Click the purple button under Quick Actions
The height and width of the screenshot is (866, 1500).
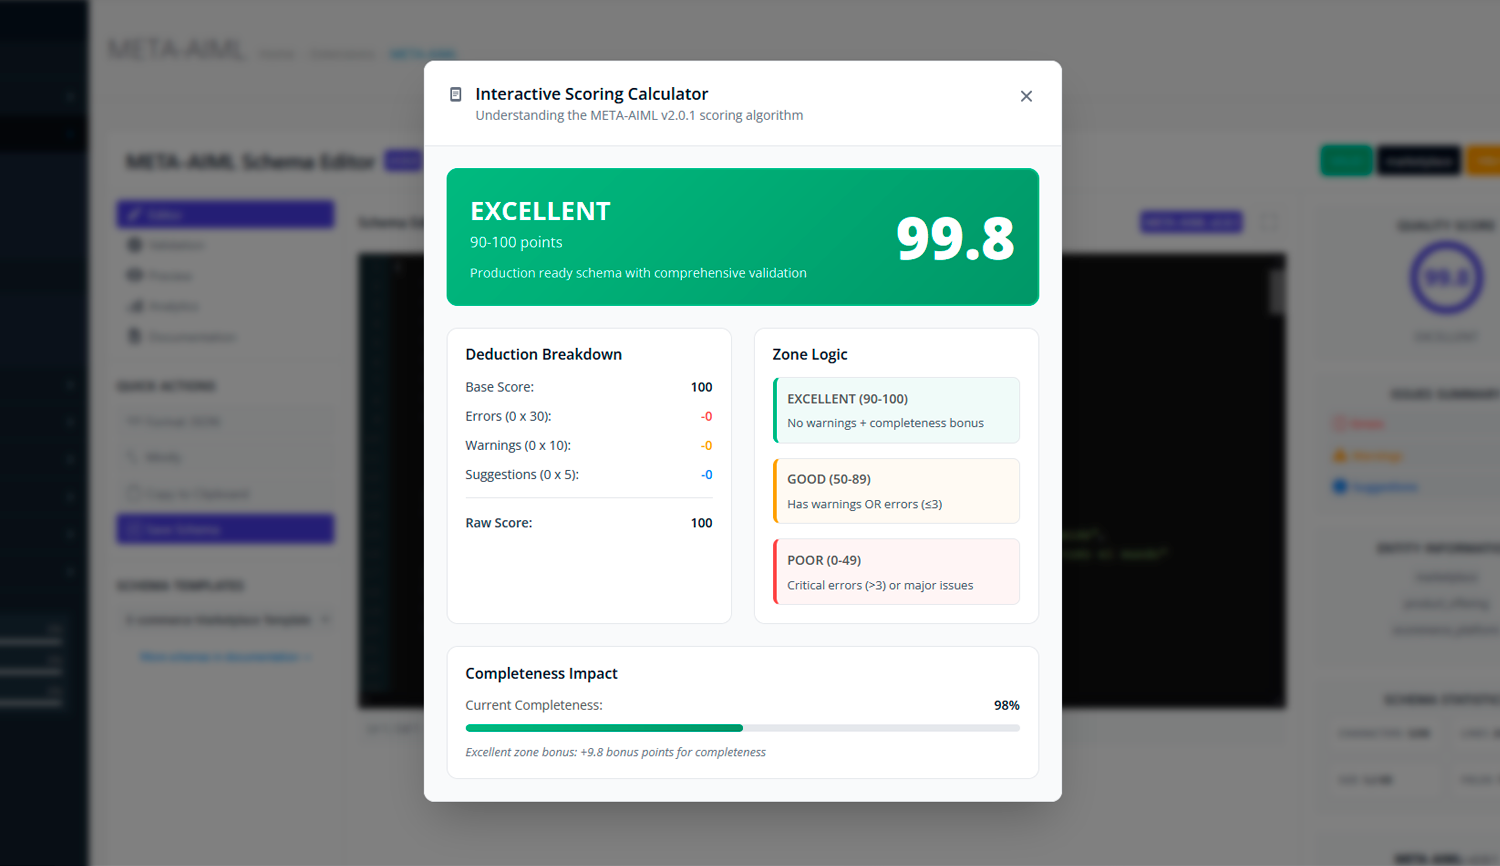coord(225,529)
